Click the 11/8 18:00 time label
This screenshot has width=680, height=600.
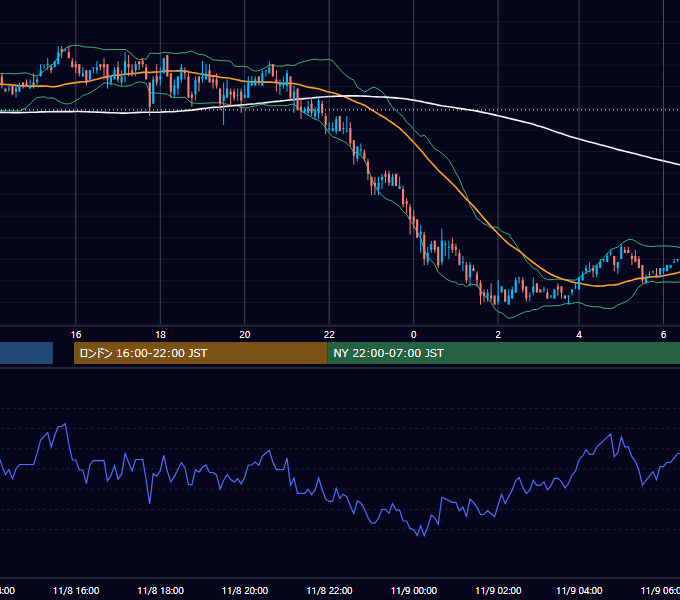click(x=160, y=590)
